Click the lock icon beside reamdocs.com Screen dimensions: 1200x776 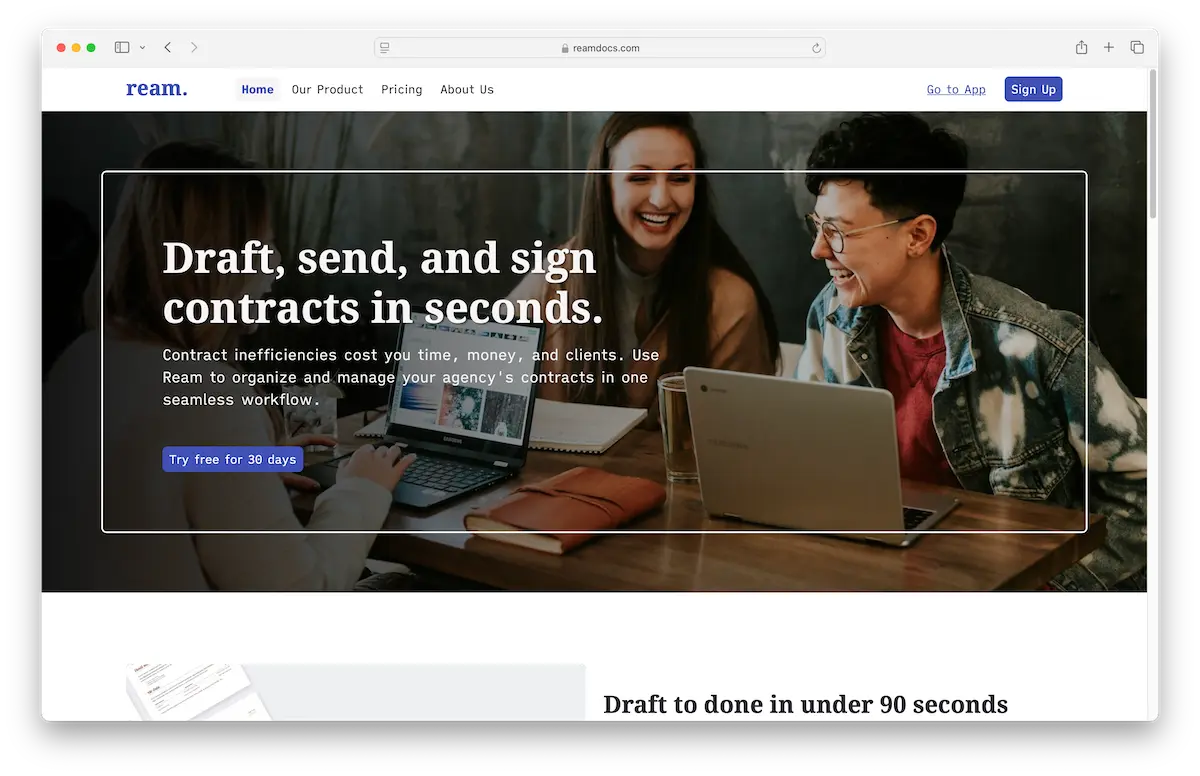(x=565, y=48)
